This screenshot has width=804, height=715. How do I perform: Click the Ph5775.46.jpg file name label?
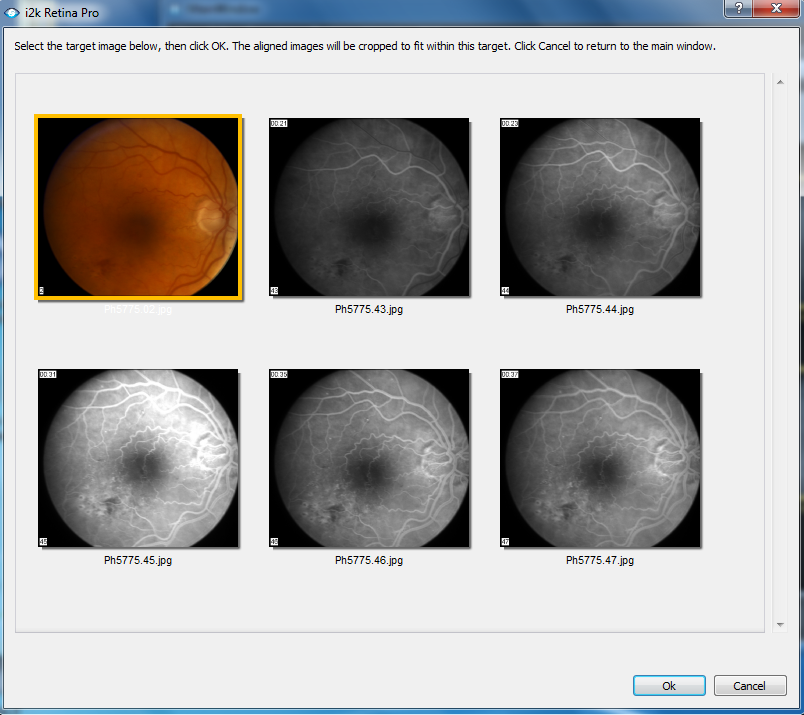369,560
